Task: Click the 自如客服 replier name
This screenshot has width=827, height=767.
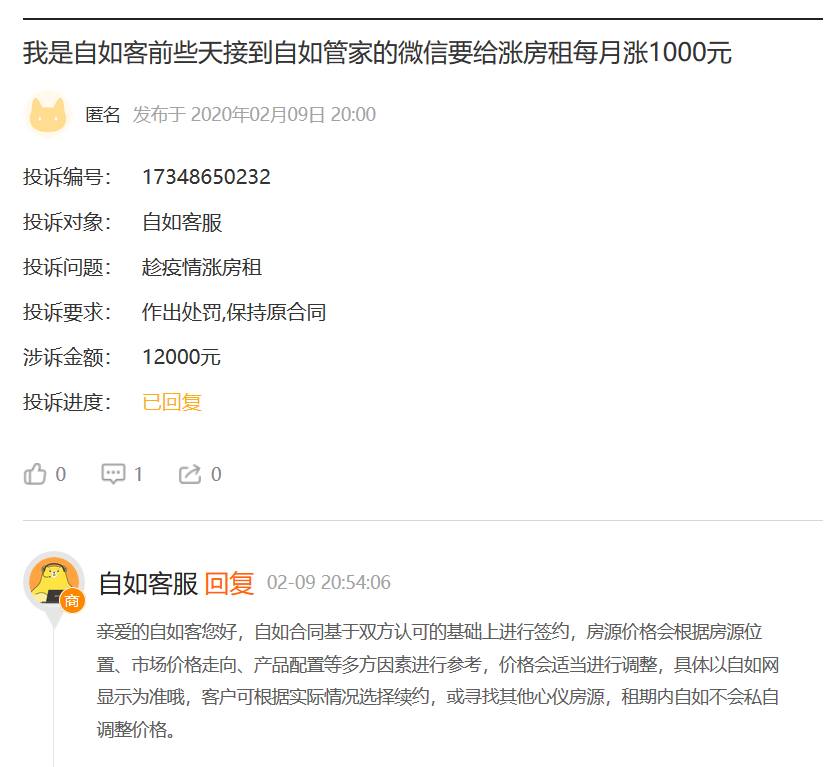Action: [x=148, y=583]
